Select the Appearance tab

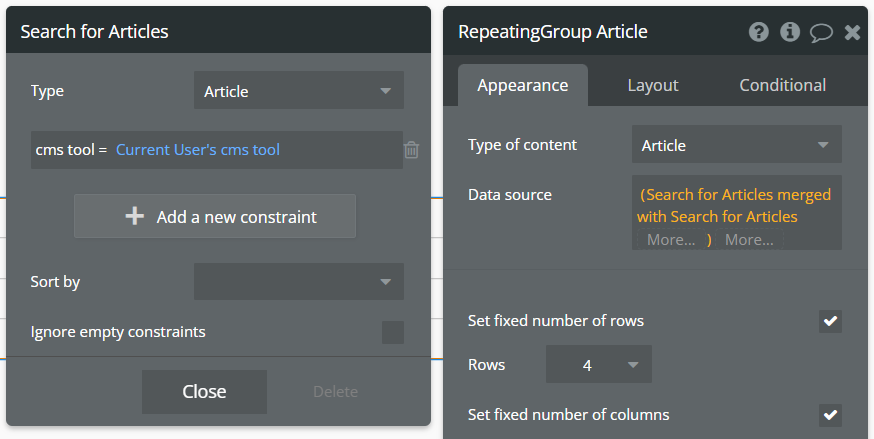[522, 85]
